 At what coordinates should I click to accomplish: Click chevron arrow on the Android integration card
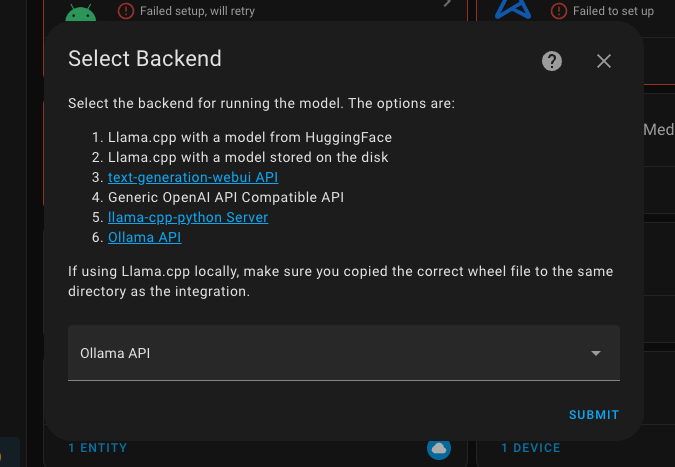coord(447,4)
